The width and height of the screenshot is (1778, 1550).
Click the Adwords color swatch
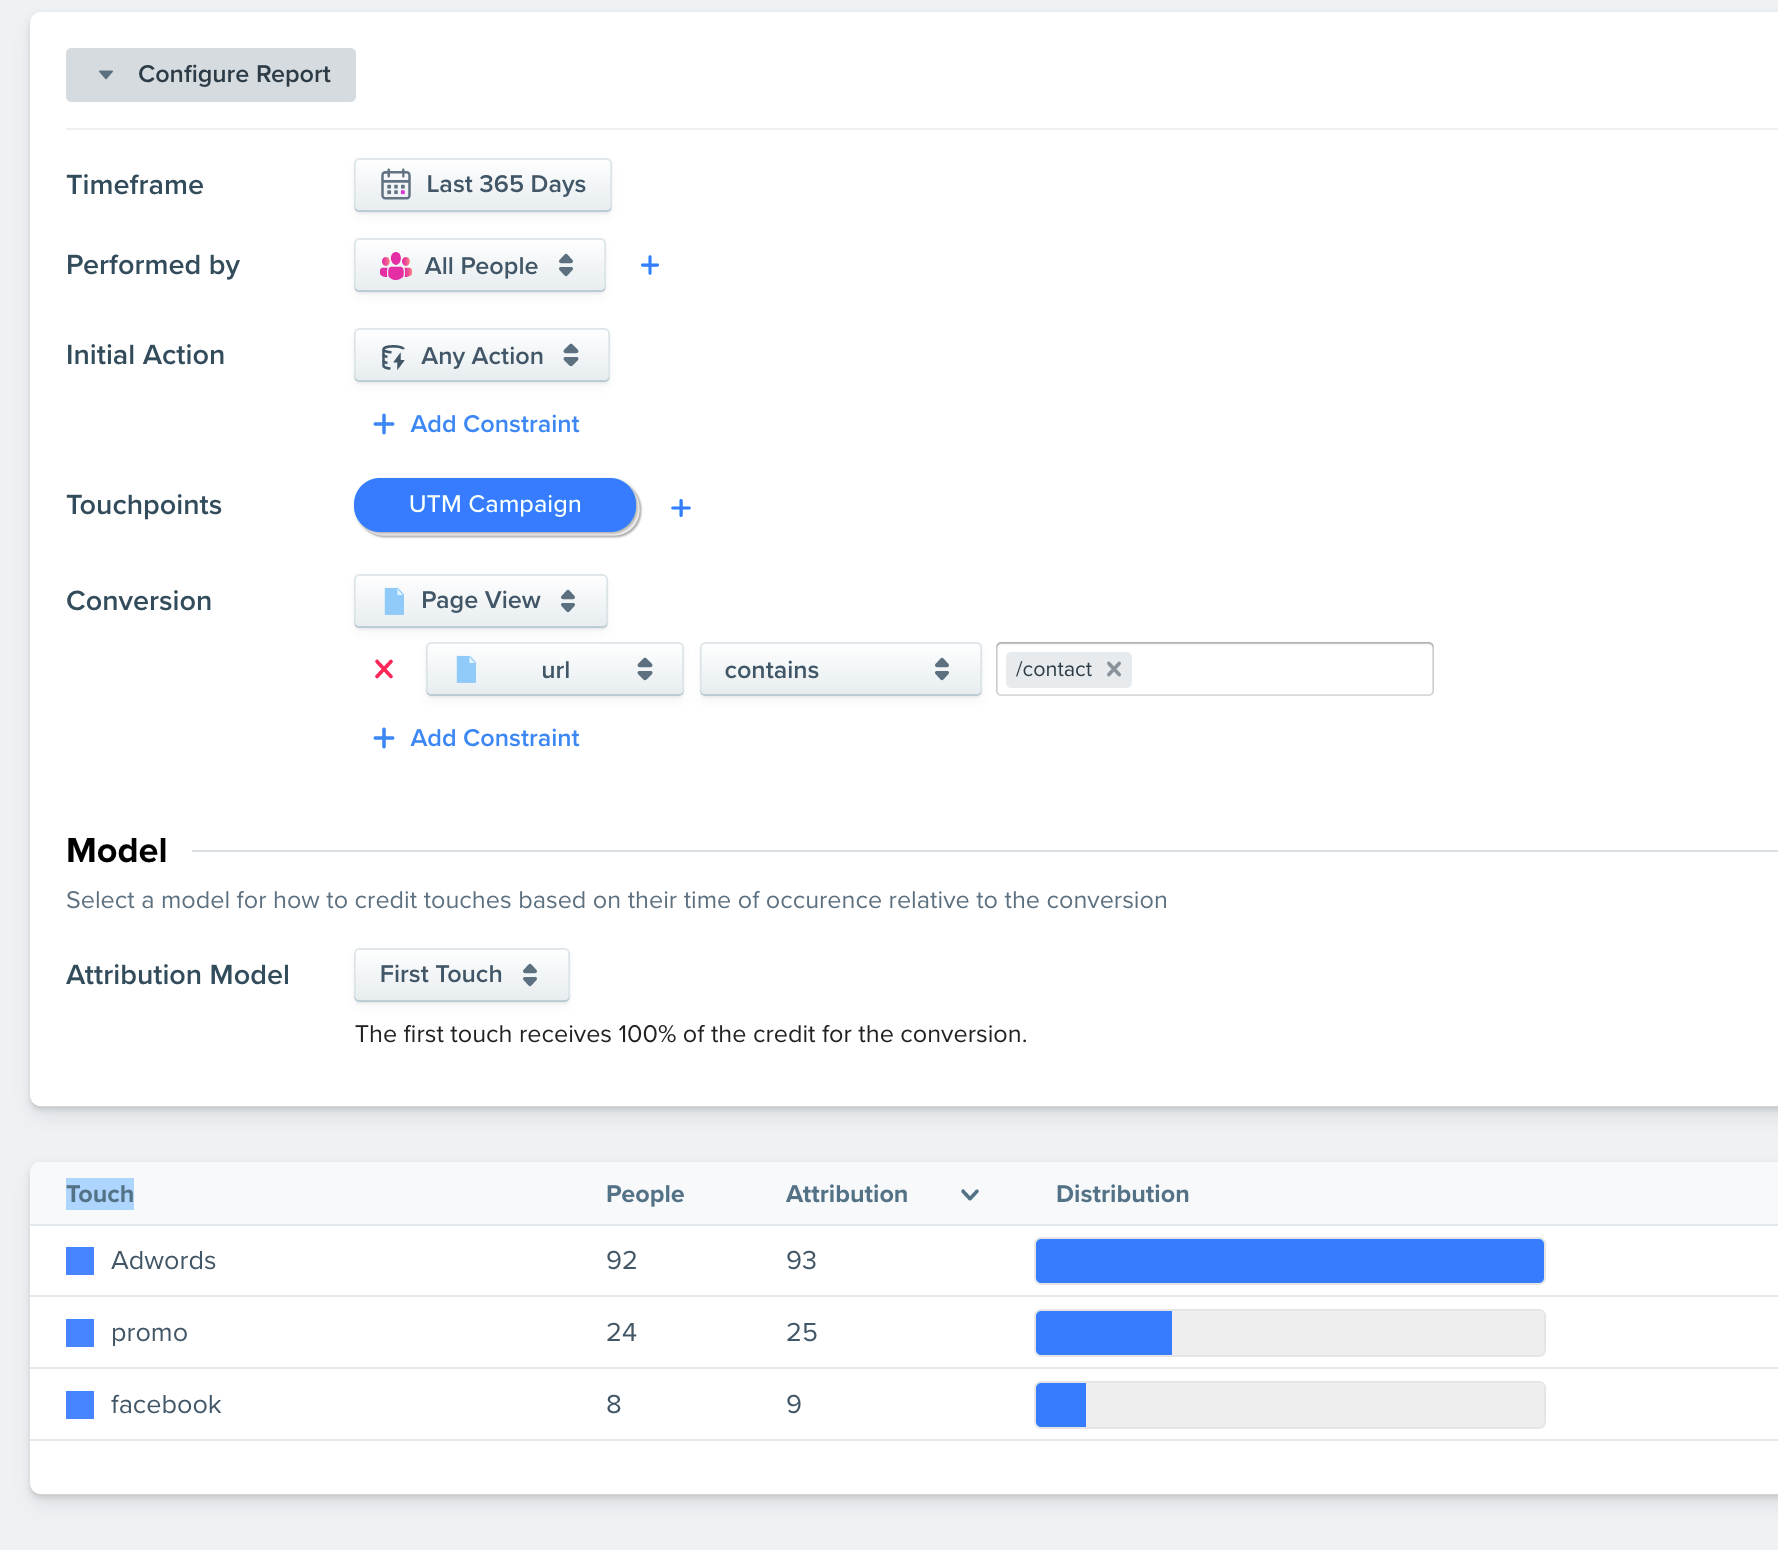80,1261
